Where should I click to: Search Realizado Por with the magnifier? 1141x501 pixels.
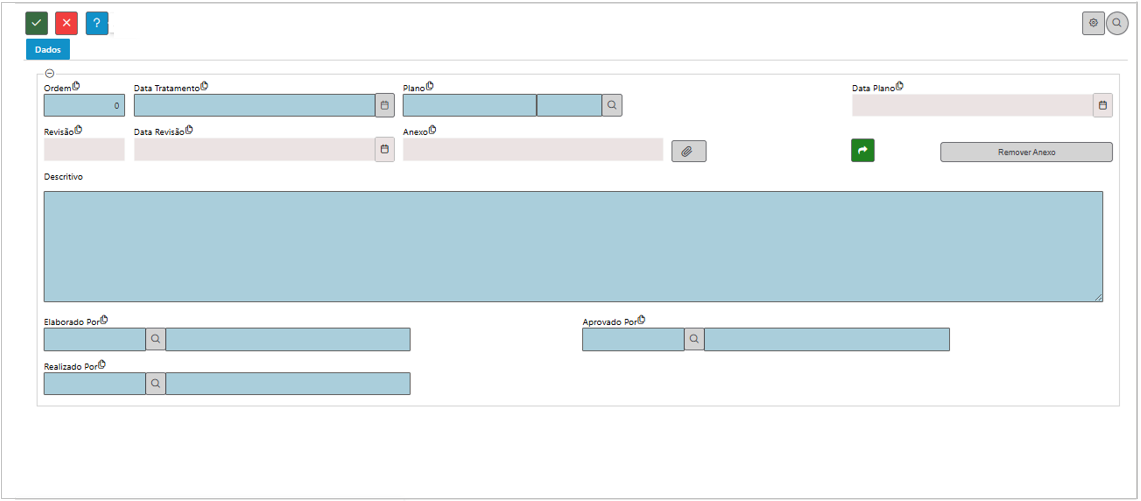pyautogui.click(x=156, y=383)
